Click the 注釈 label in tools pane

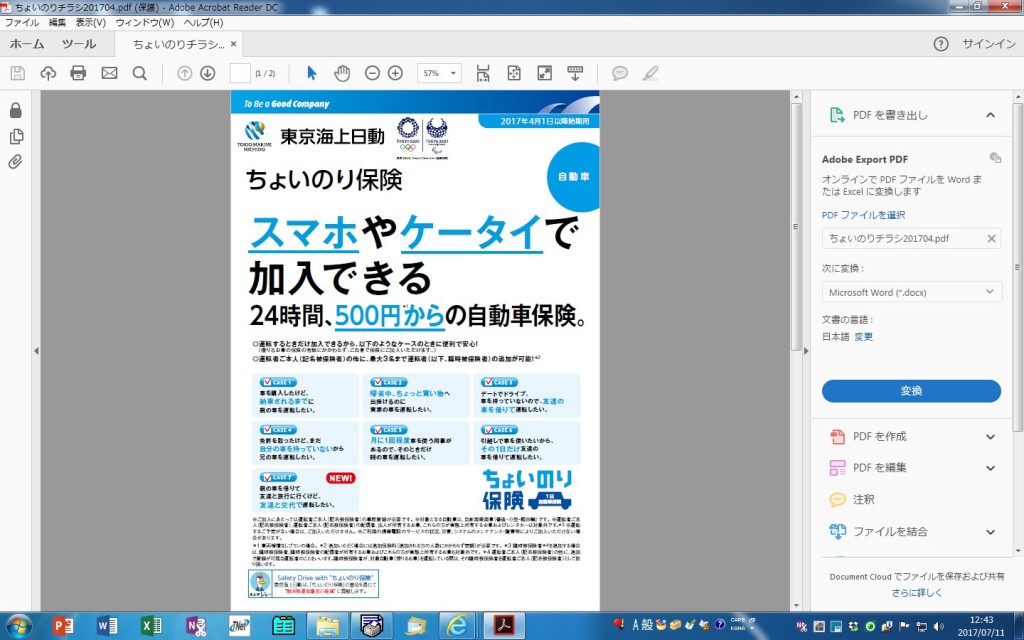click(863, 500)
